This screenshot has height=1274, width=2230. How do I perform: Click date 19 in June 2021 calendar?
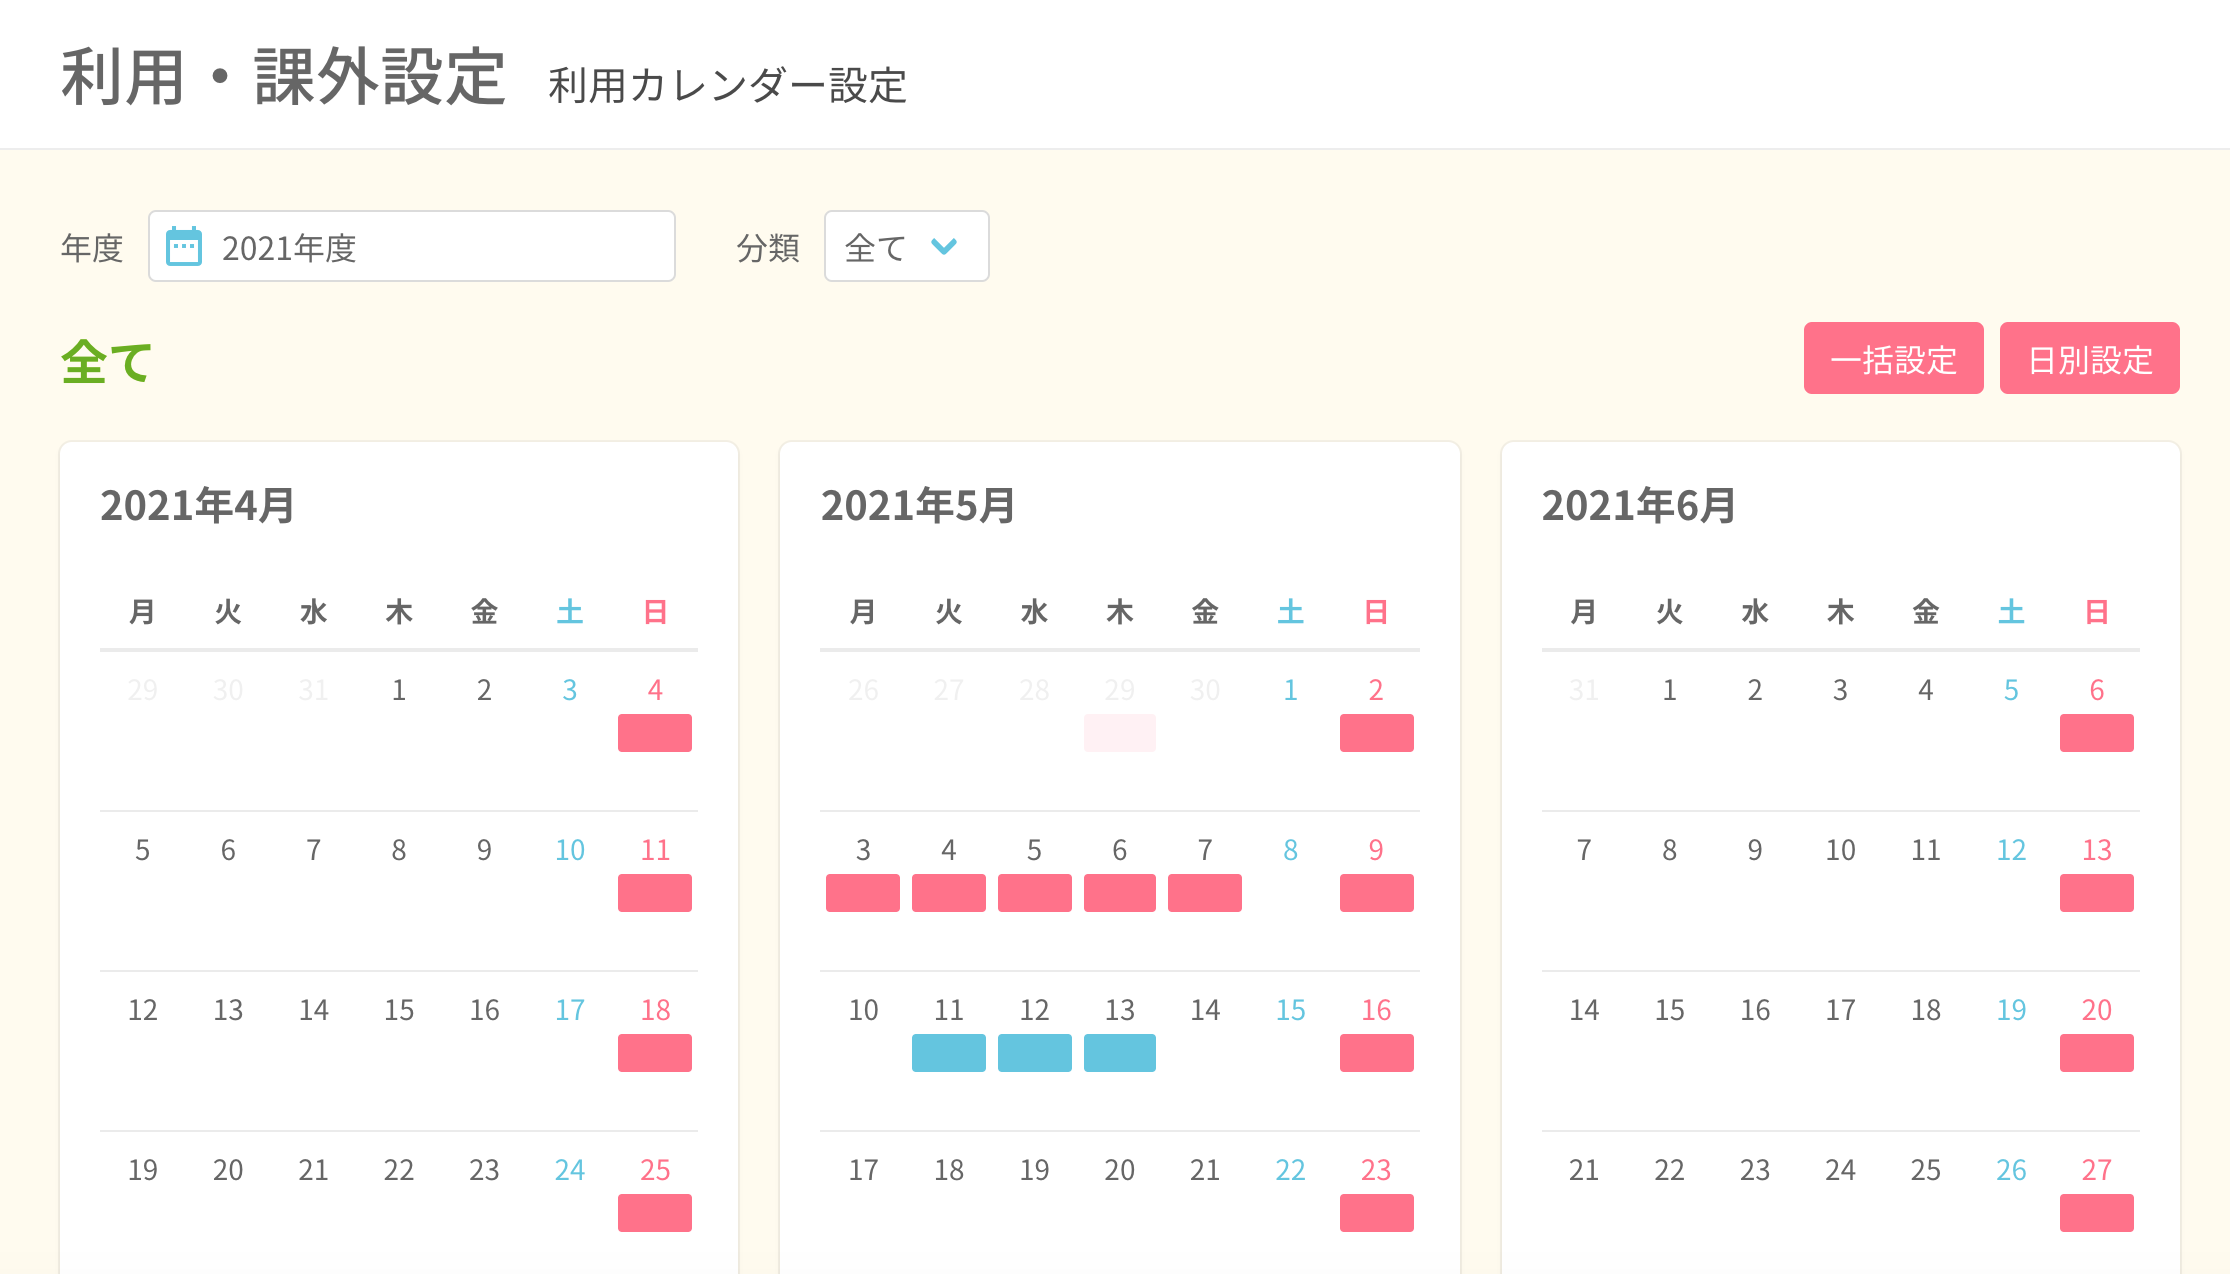click(2011, 1010)
